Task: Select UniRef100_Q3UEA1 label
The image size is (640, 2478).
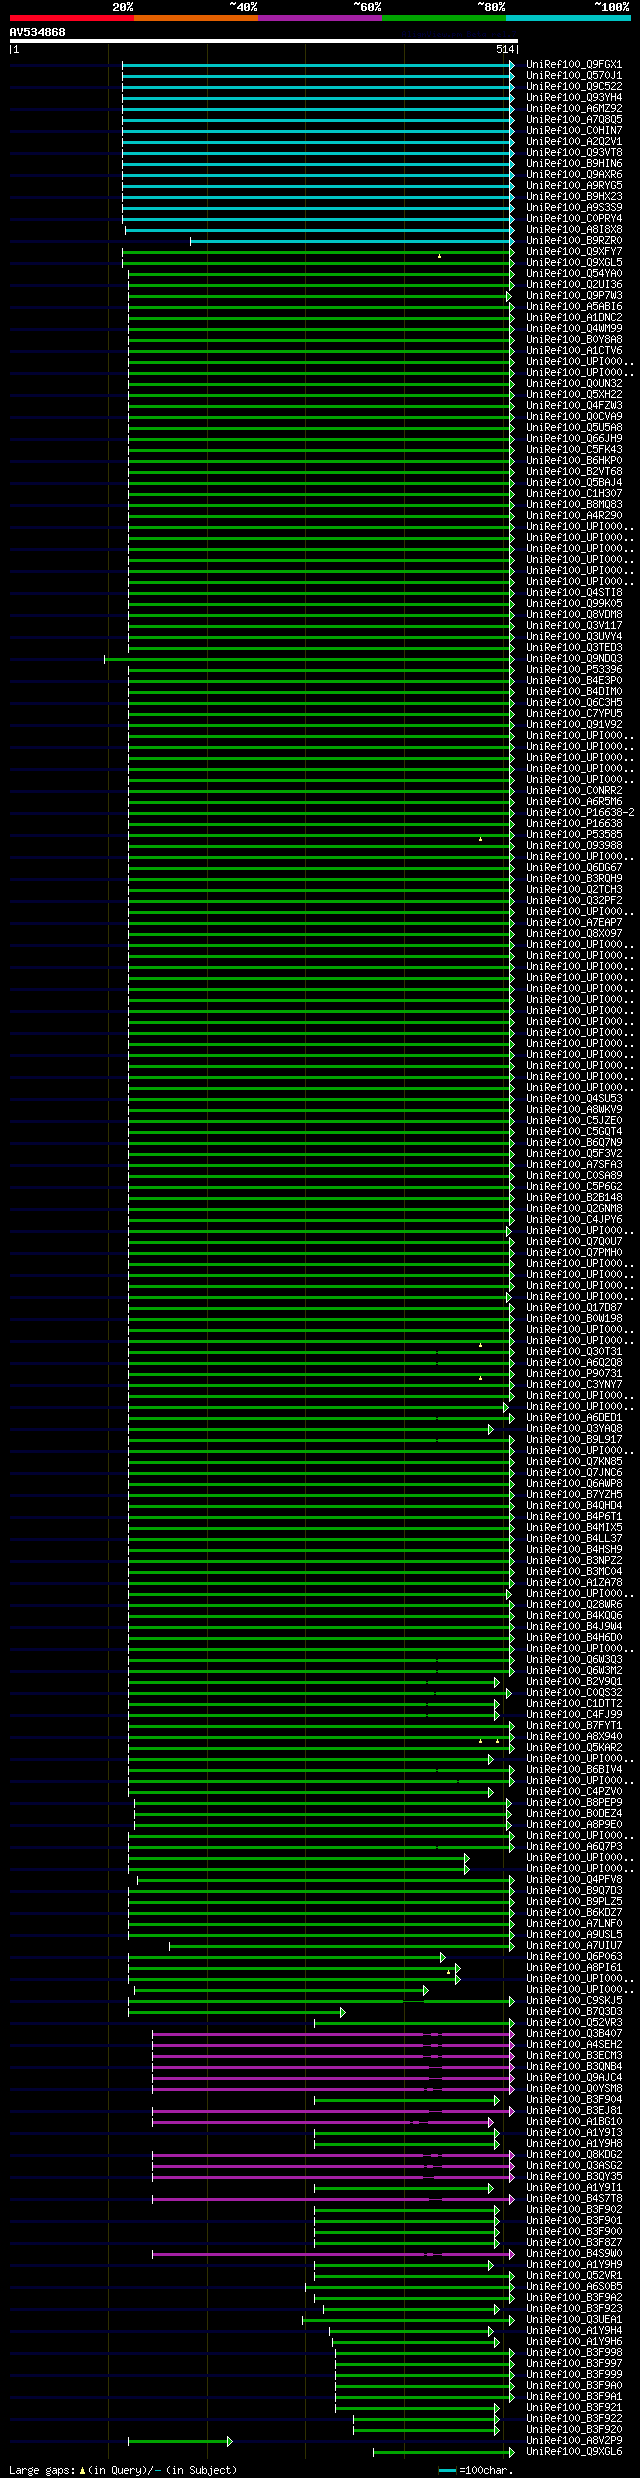Action: 574,2320
